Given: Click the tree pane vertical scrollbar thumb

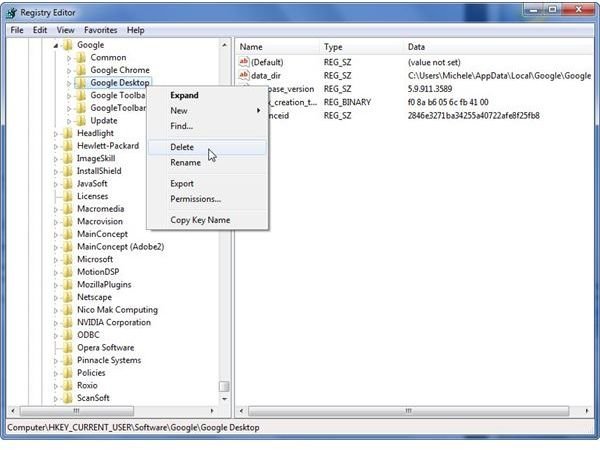Looking at the screenshot, I should [224, 386].
